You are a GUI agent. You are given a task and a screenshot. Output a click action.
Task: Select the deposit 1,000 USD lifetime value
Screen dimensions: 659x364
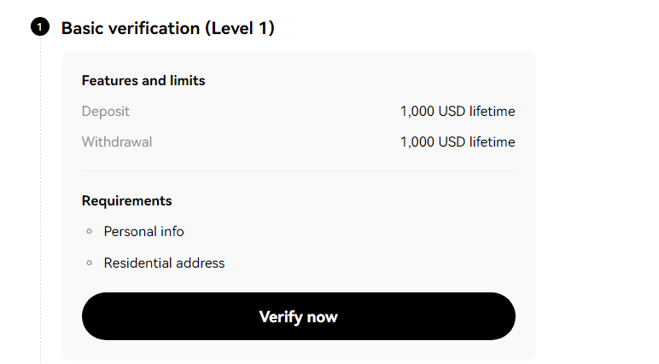[457, 111]
